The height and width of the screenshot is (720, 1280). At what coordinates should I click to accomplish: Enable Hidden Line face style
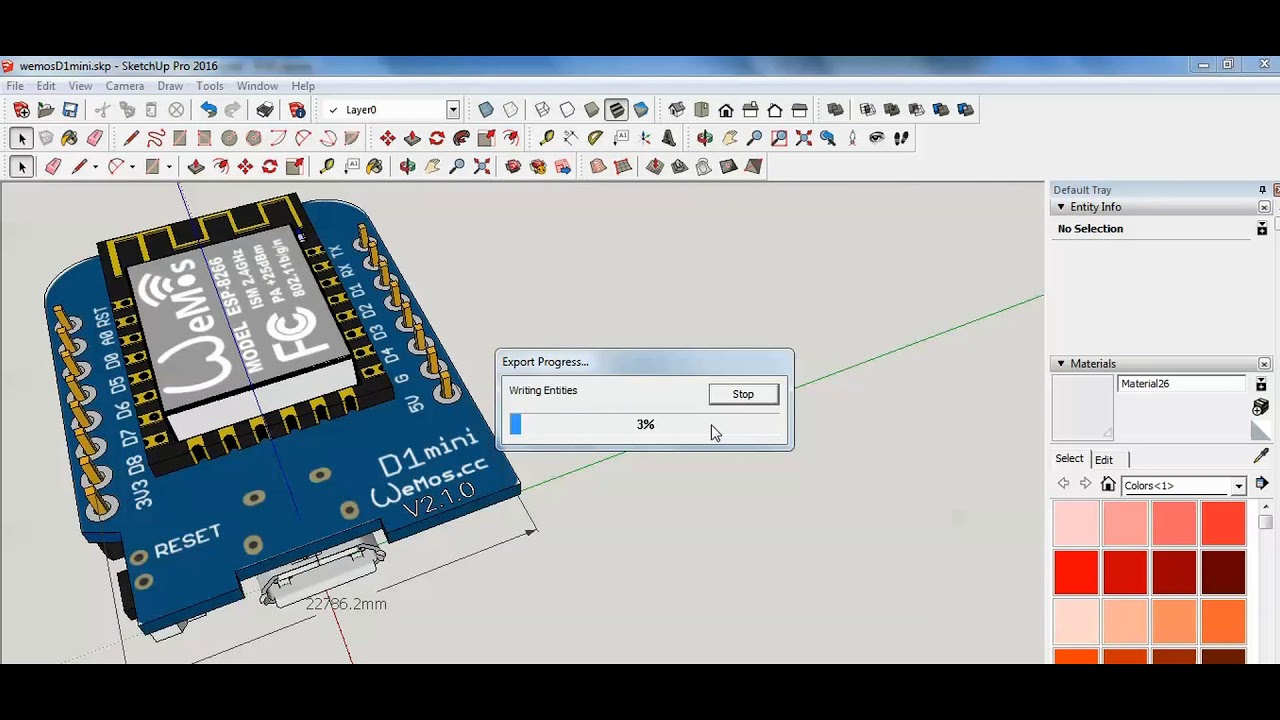coord(567,110)
